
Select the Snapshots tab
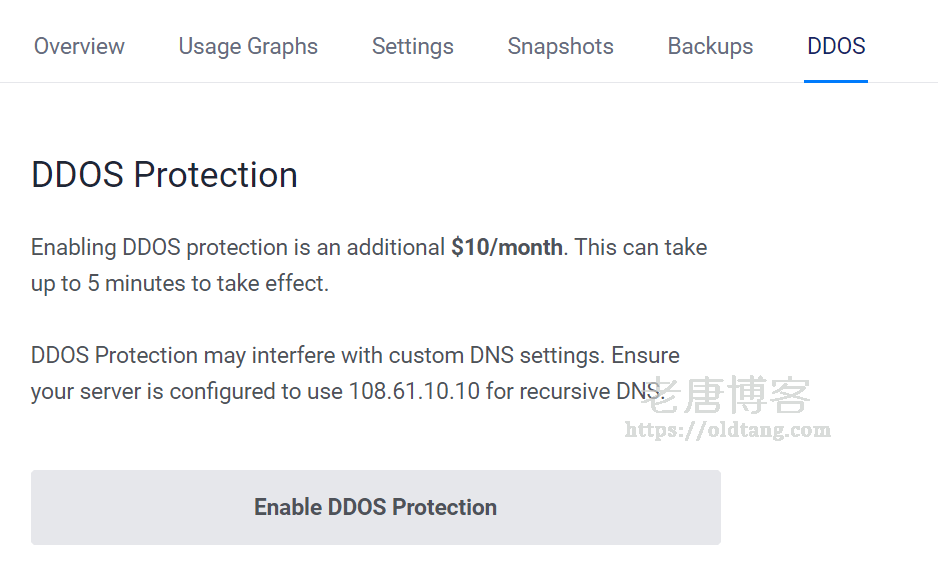561,47
